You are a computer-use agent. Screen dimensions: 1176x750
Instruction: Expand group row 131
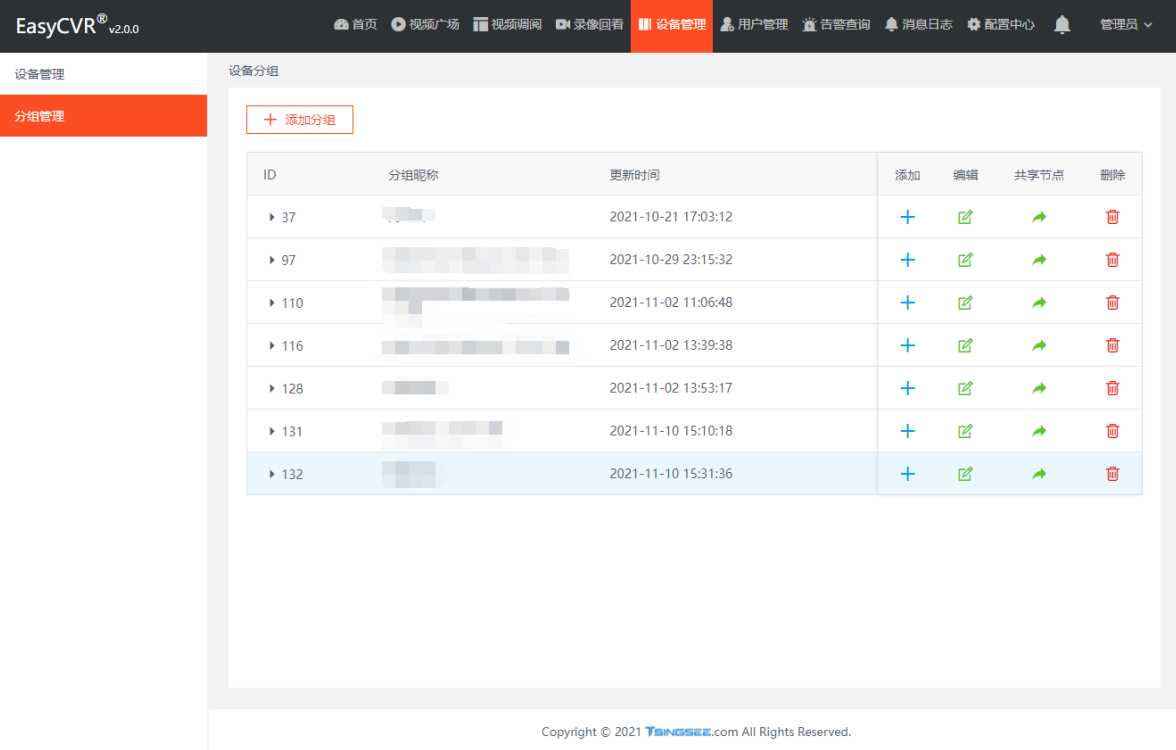272,431
